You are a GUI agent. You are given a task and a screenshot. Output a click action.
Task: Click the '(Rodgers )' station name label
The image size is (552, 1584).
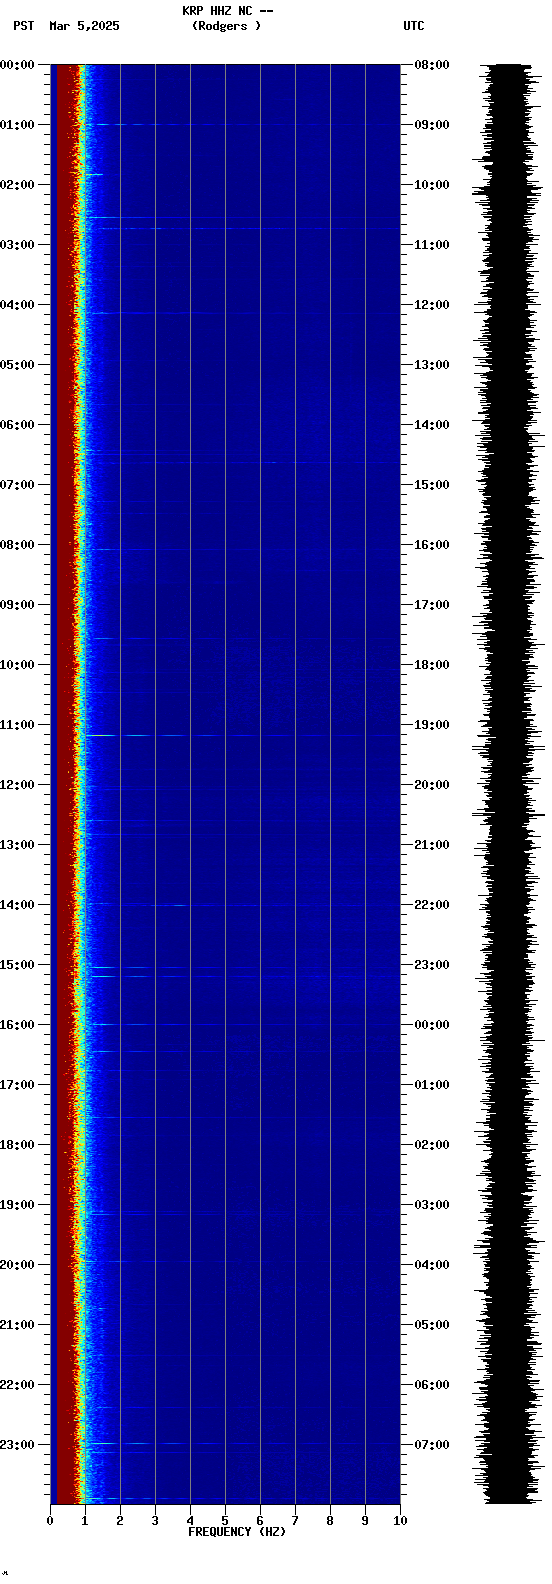tap(226, 26)
